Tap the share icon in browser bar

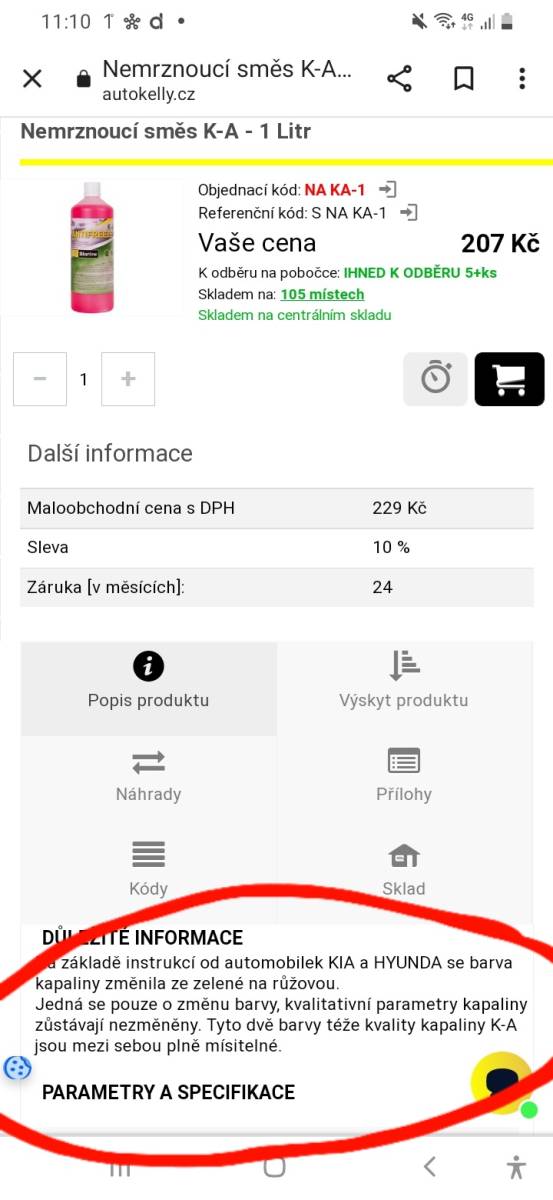(x=400, y=79)
